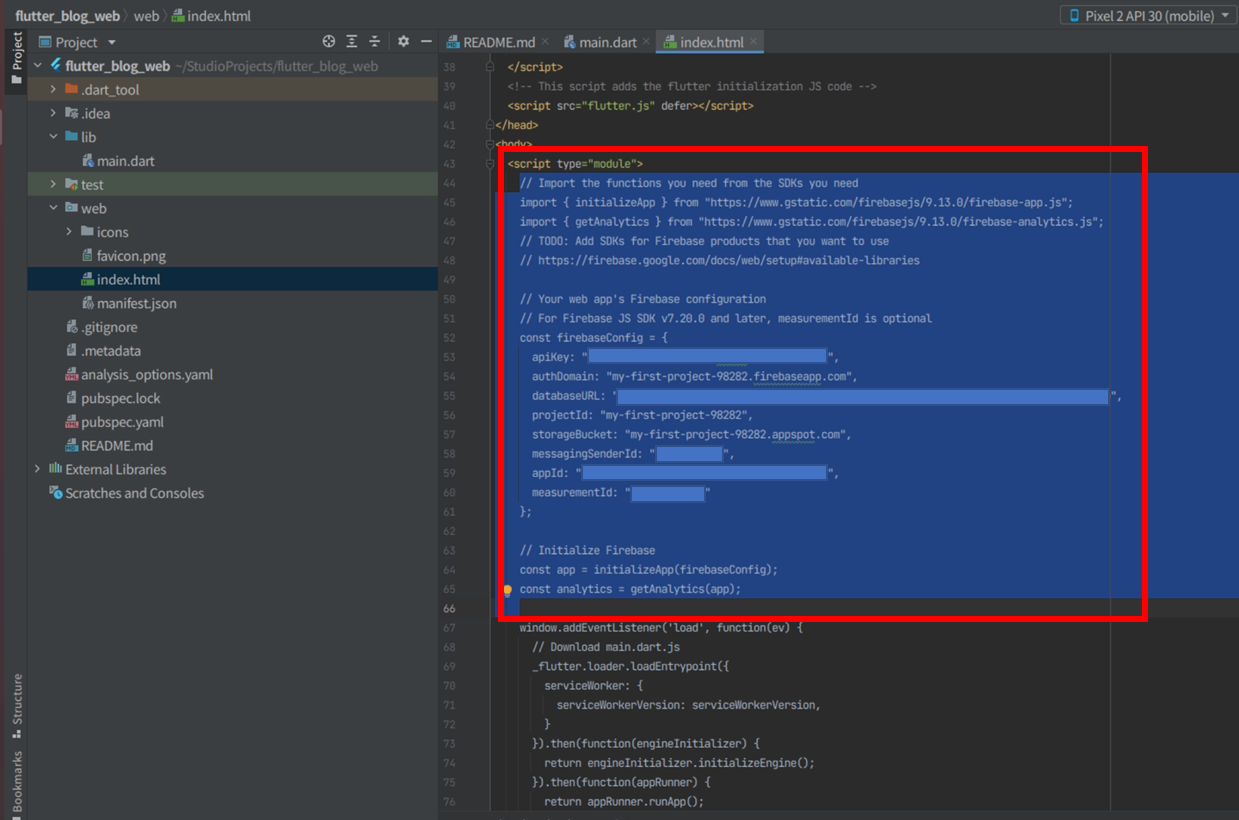The image size is (1239, 820).
Task: Toggle the Structure tool window sidebar button
Action: [x=16, y=705]
